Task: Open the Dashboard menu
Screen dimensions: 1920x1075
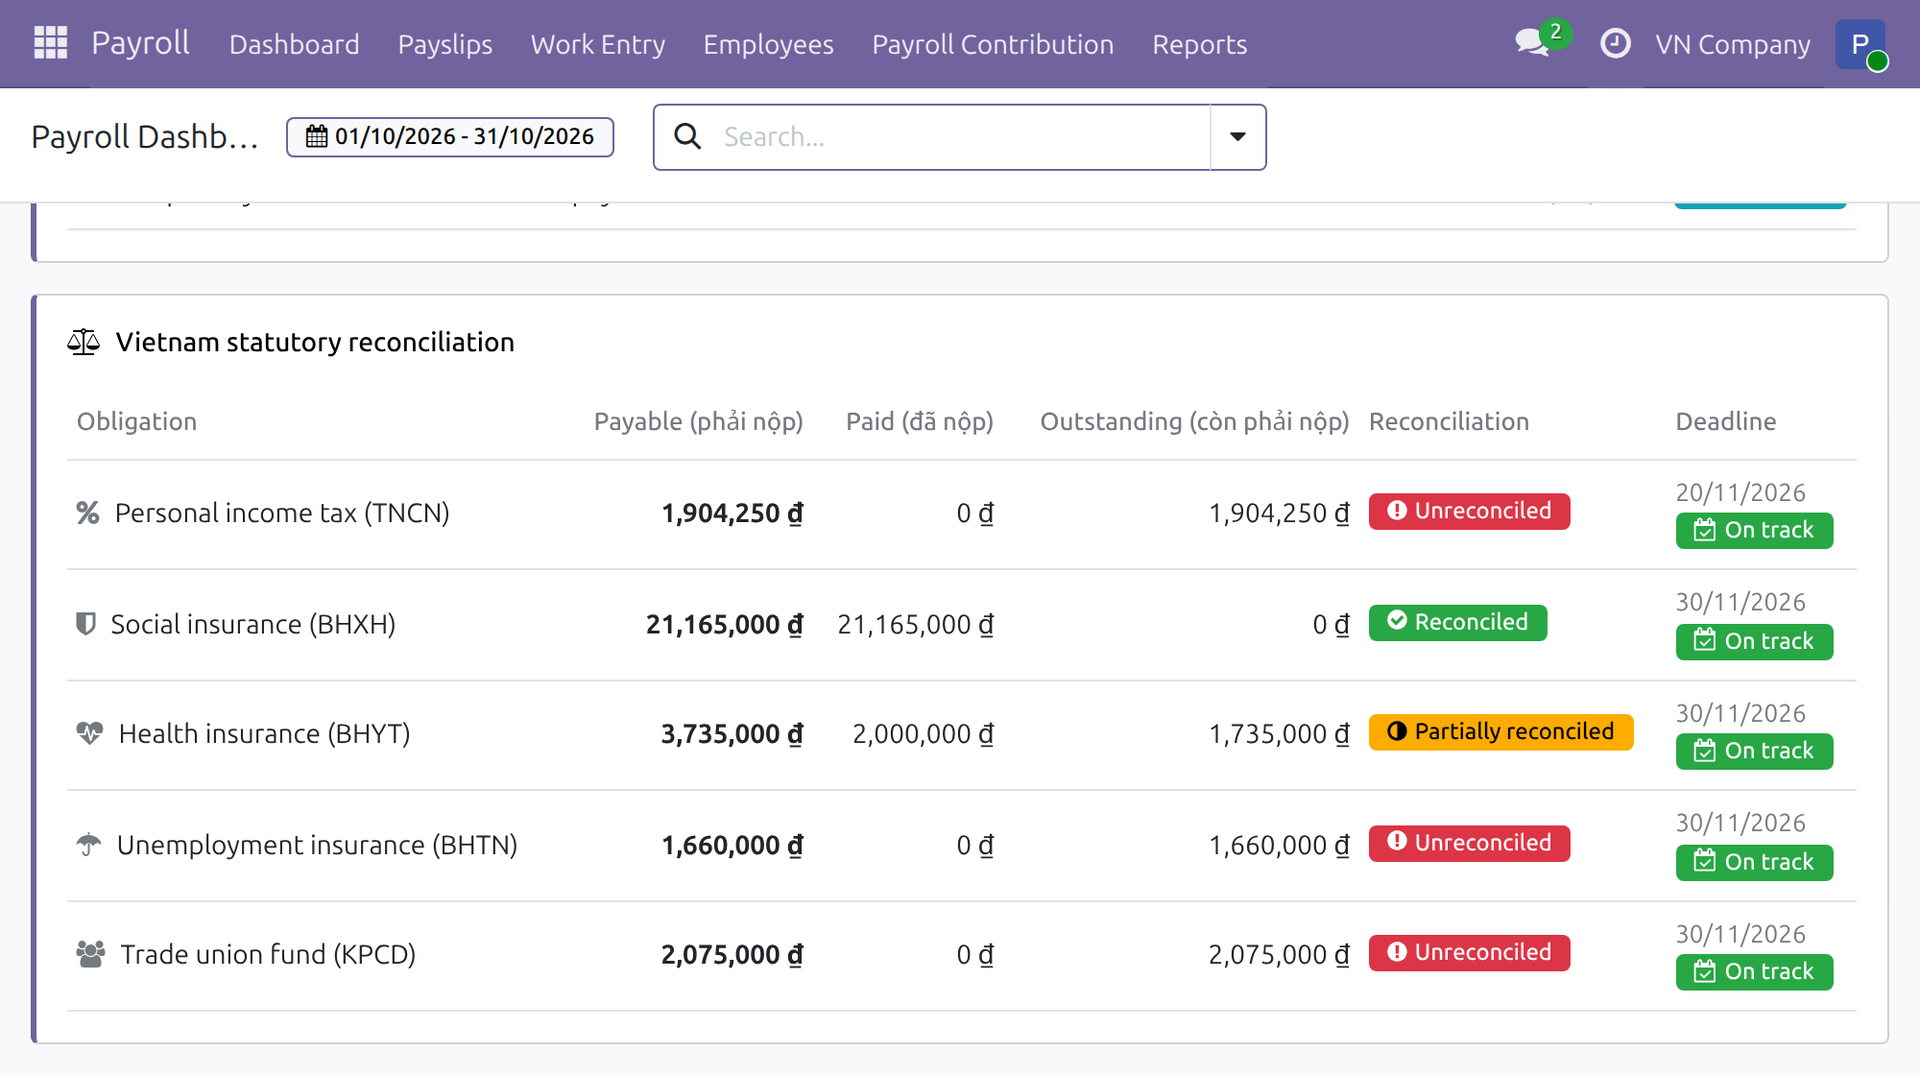Action: point(294,44)
